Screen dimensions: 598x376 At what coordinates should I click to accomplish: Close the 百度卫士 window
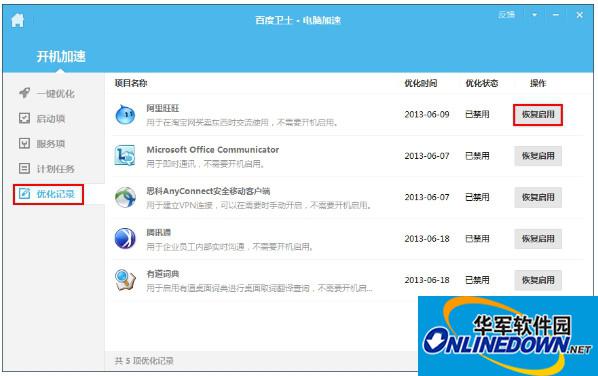(x=579, y=15)
